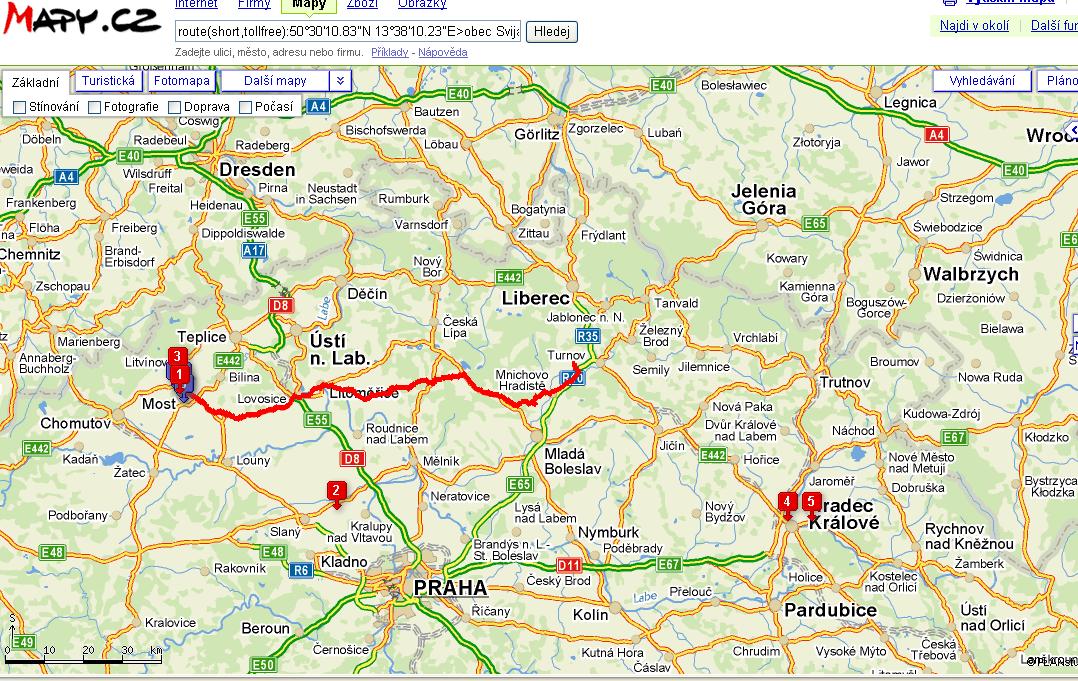Viewport: 1078px width, 681px height.
Task: Click red map marker number 2
Action: point(336,490)
